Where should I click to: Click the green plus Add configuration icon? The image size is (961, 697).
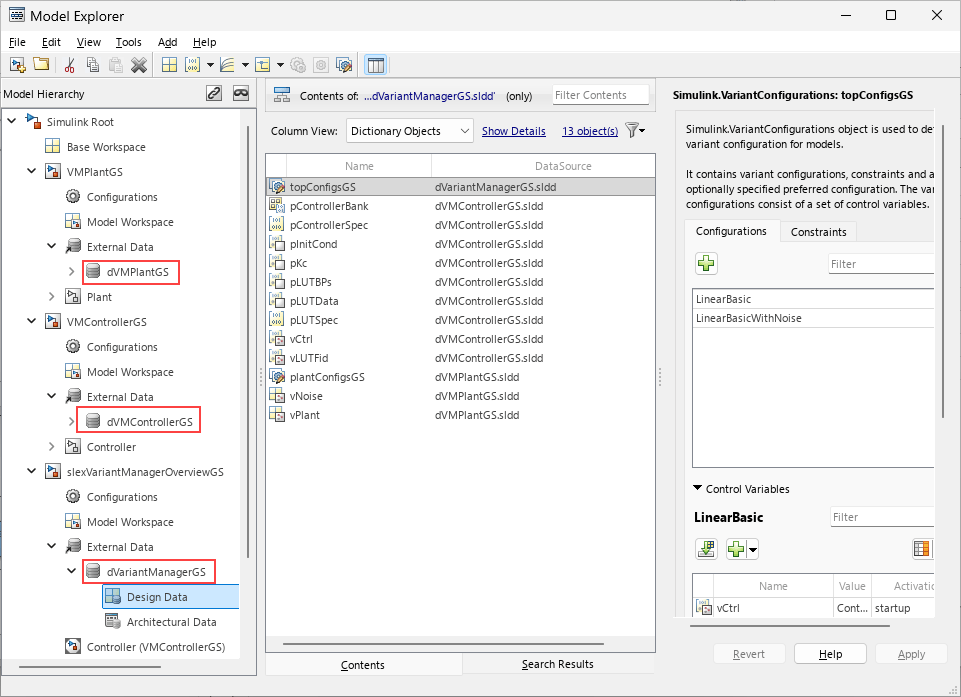click(706, 264)
